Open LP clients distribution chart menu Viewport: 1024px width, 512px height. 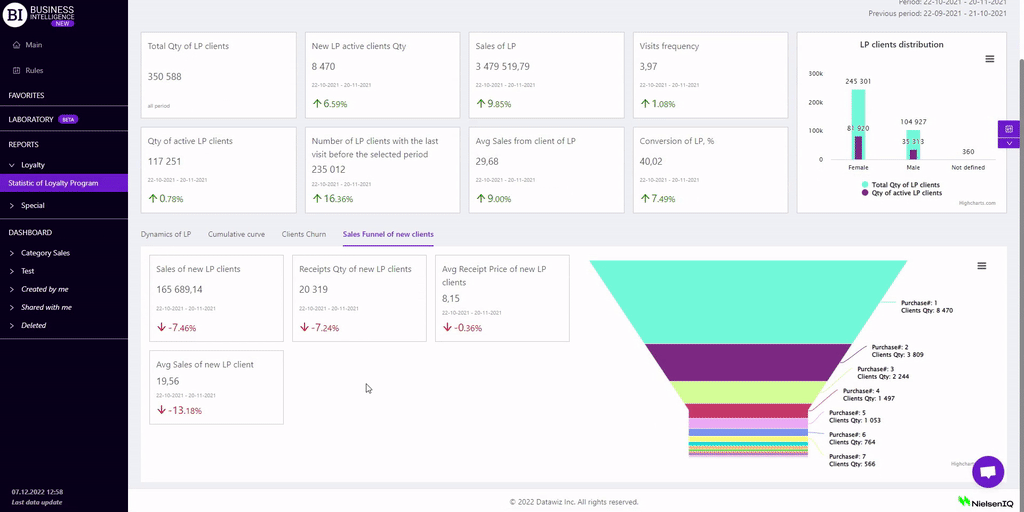click(x=989, y=59)
